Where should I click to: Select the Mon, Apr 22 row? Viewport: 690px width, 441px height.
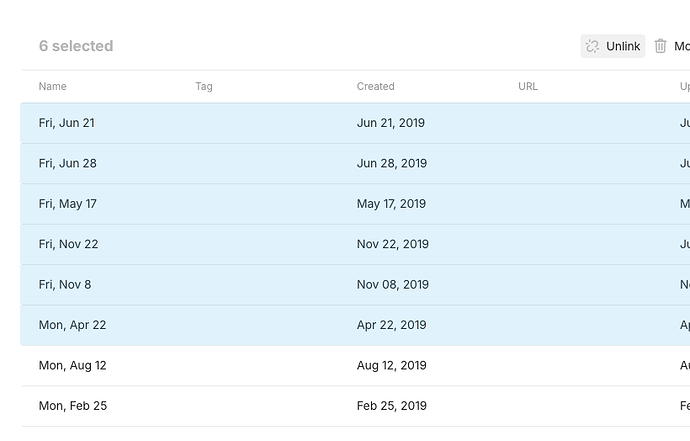coord(355,325)
